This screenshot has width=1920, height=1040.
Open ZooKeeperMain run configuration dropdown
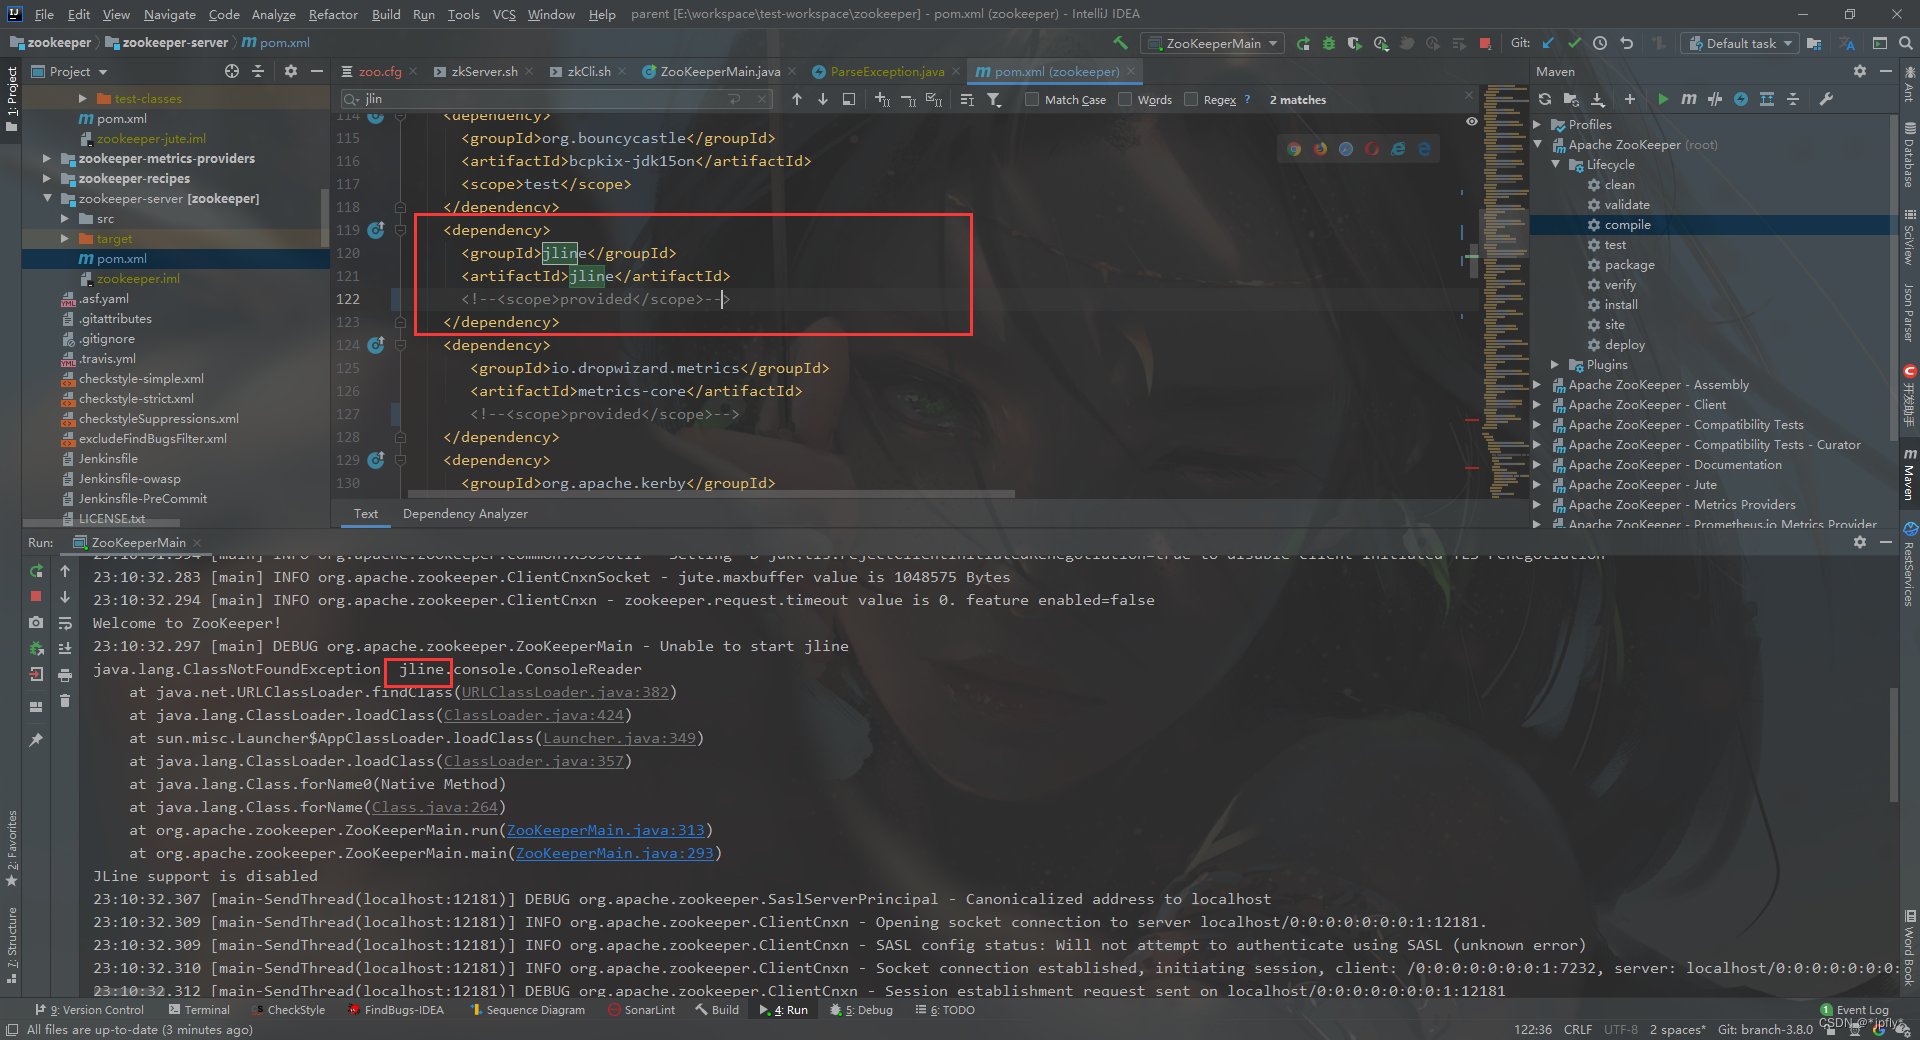tap(1213, 43)
